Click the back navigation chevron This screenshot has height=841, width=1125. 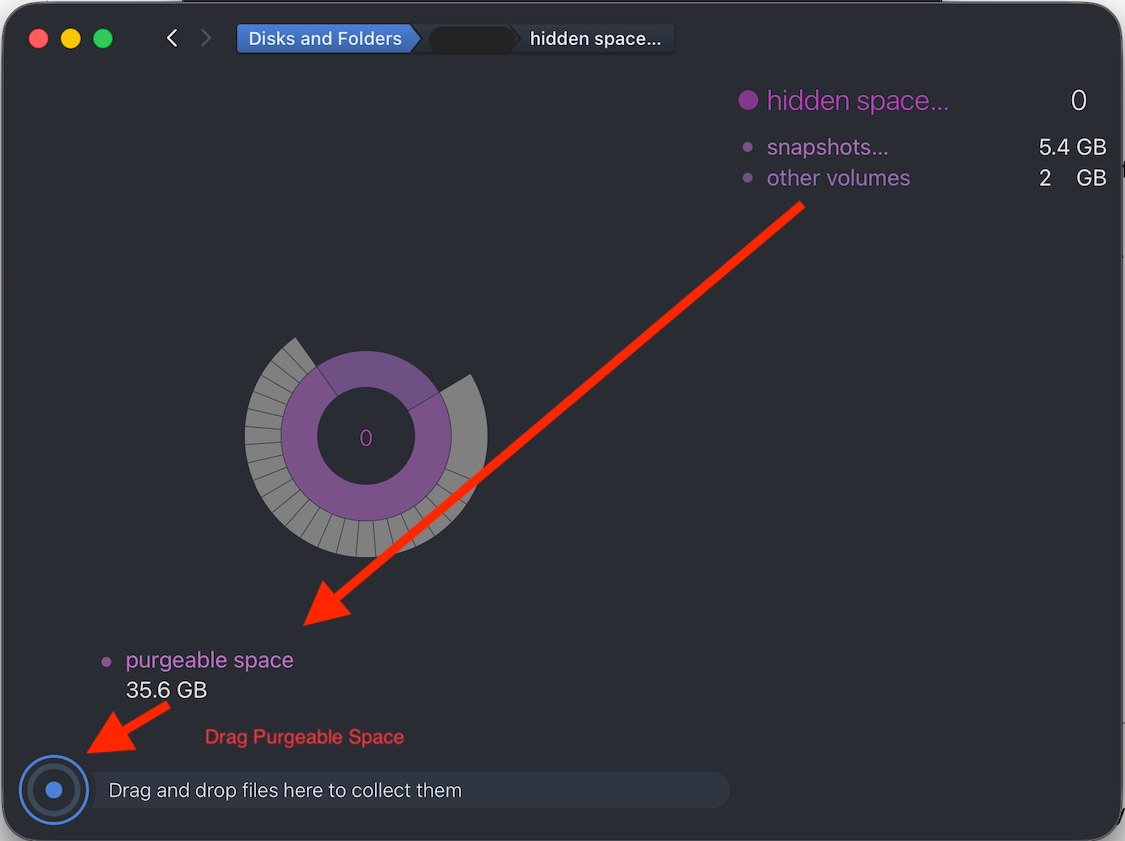pyautogui.click(x=172, y=38)
